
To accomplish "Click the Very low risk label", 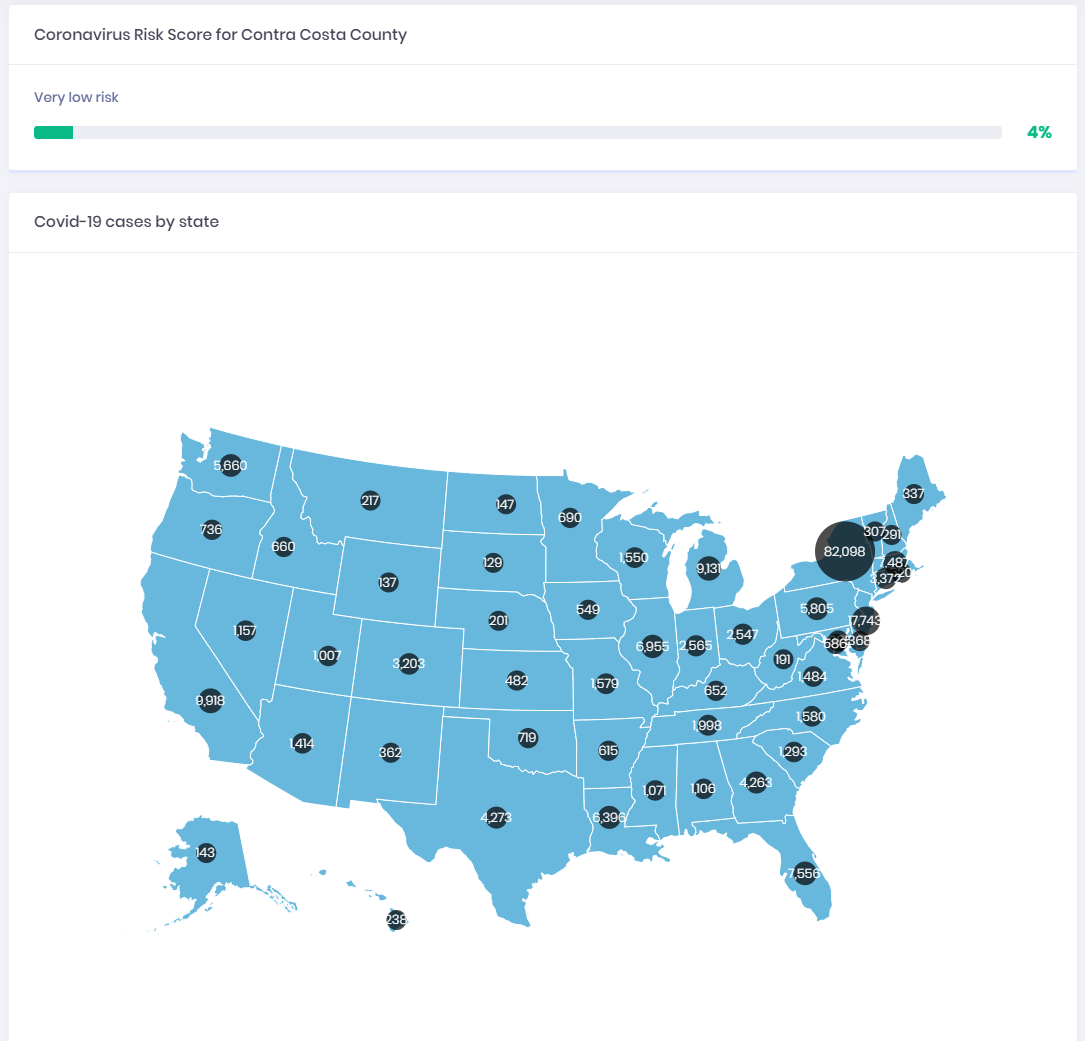I will (x=76, y=97).
